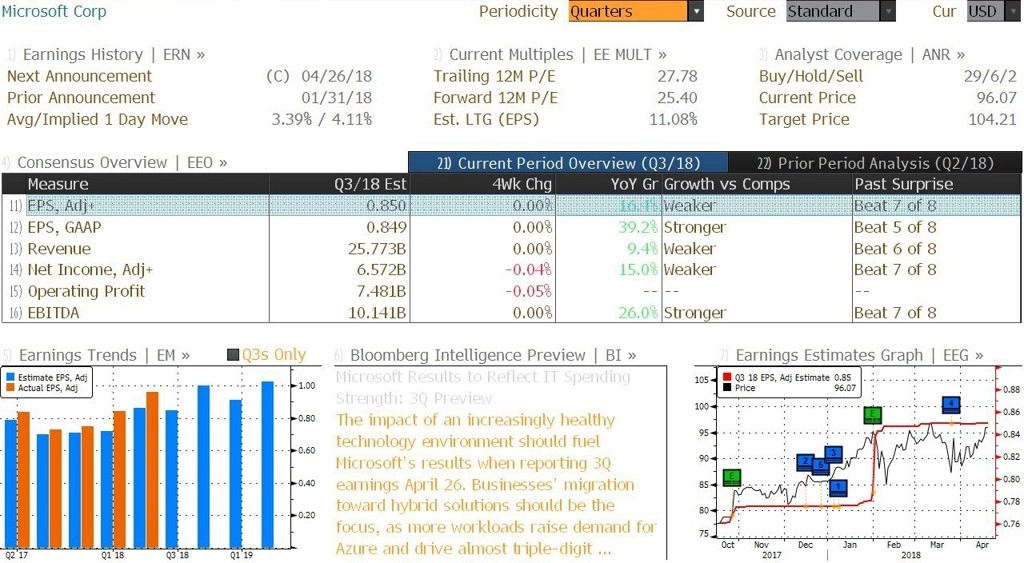Click the orange Actual EPS, Adj legend swatch
1024x563 pixels.
pyautogui.click(x=10, y=387)
